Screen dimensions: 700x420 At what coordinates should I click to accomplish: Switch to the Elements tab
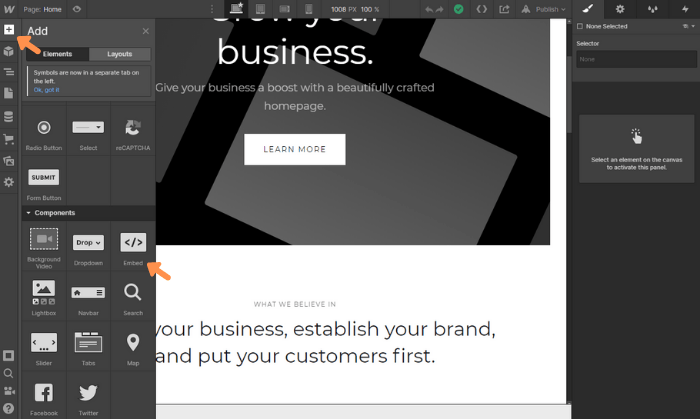(58, 54)
